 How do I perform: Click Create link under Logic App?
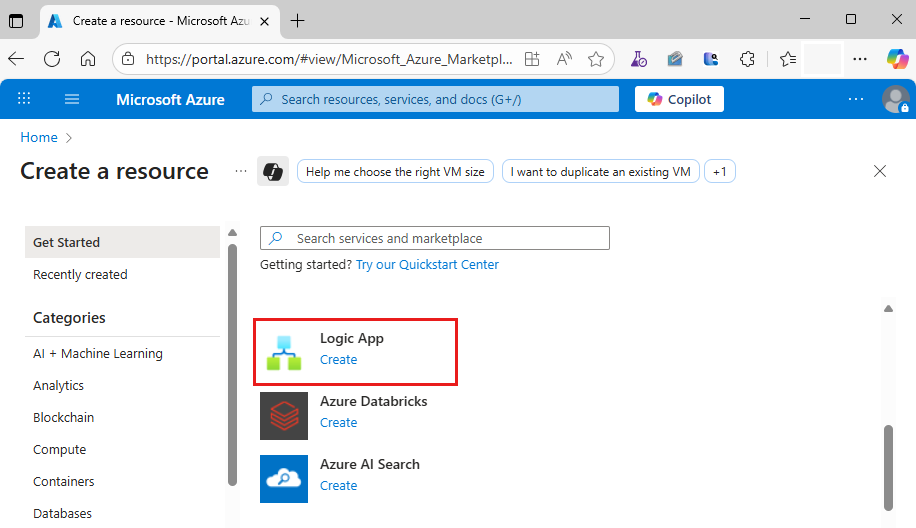click(338, 360)
